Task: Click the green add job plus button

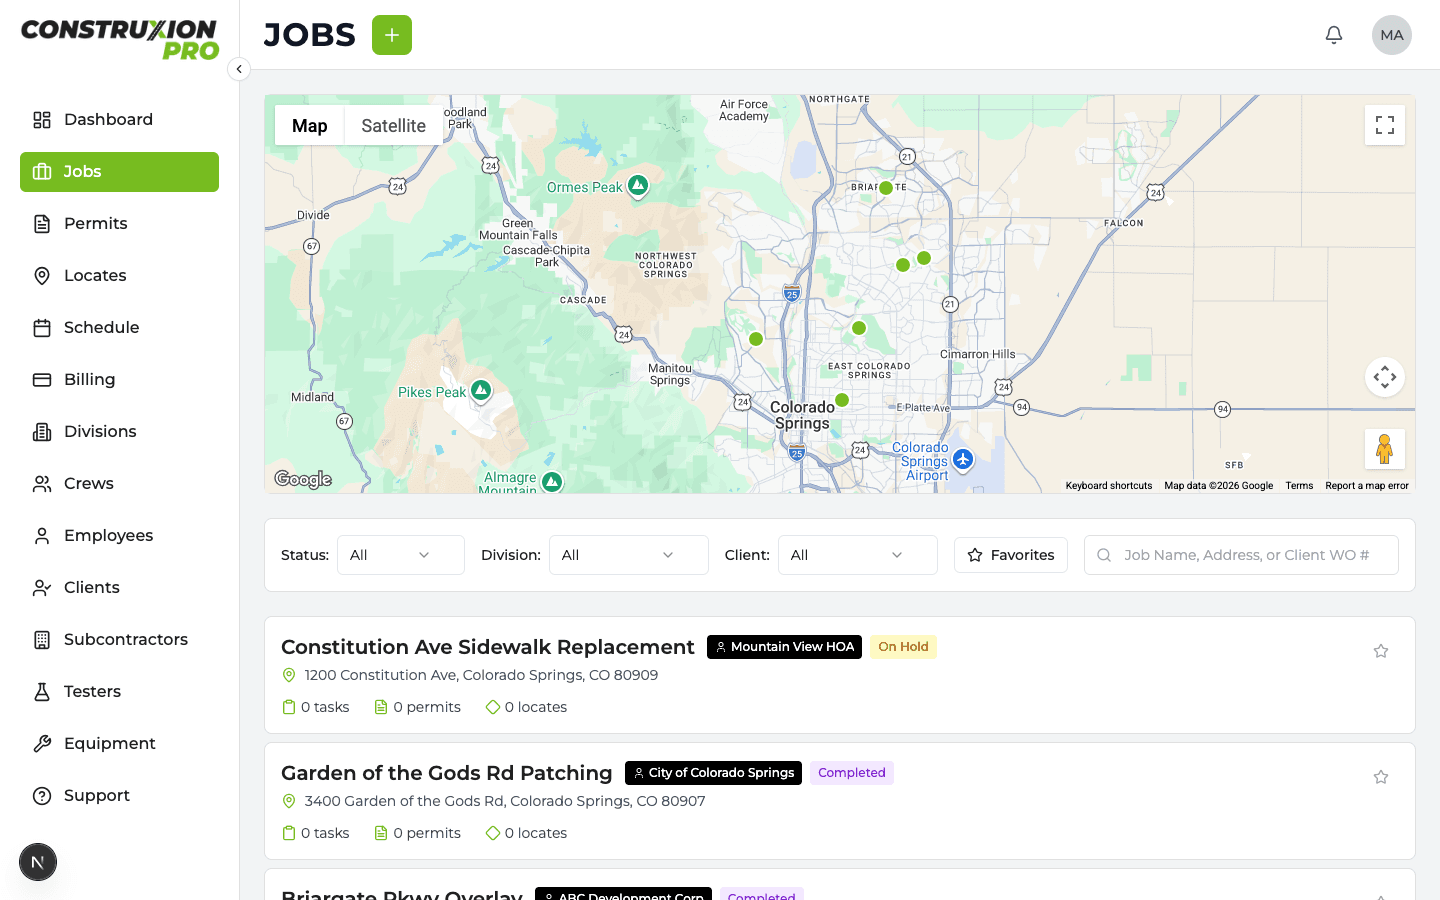Action: tap(392, 35)
